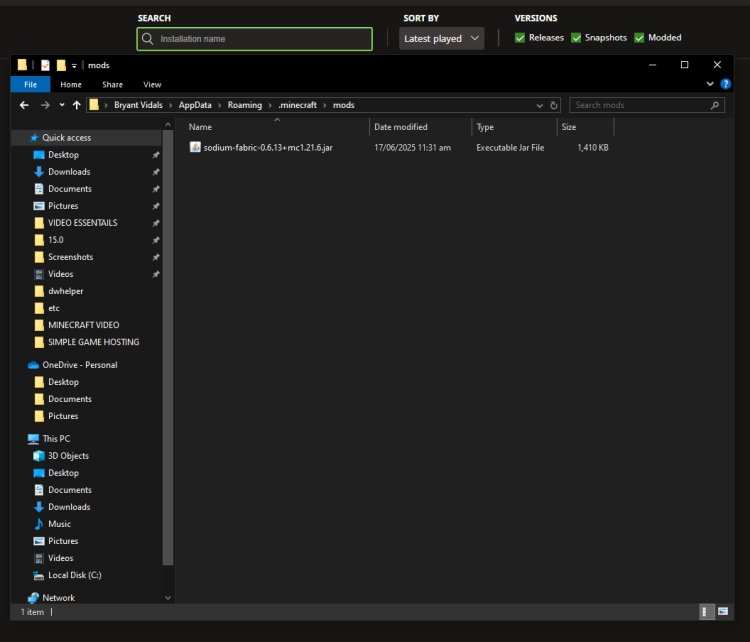The image size is (750, 642).
Task: Select Quick access in navigation pane
Action: pyautogui.click(x=66, y=138)
